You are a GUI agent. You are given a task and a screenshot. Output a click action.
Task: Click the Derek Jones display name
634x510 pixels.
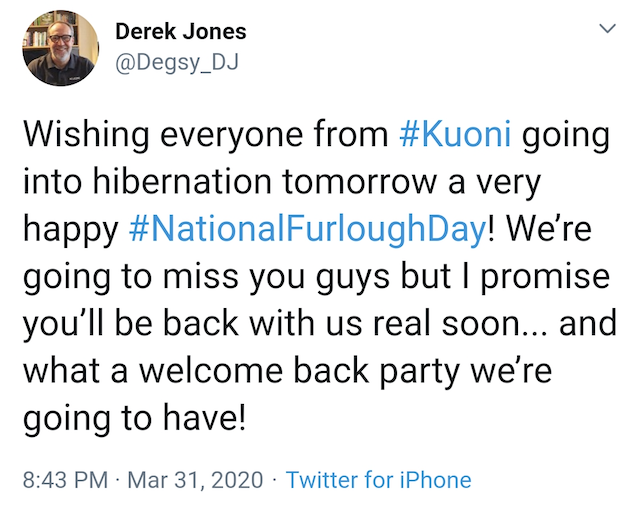[x=180, y=31]
